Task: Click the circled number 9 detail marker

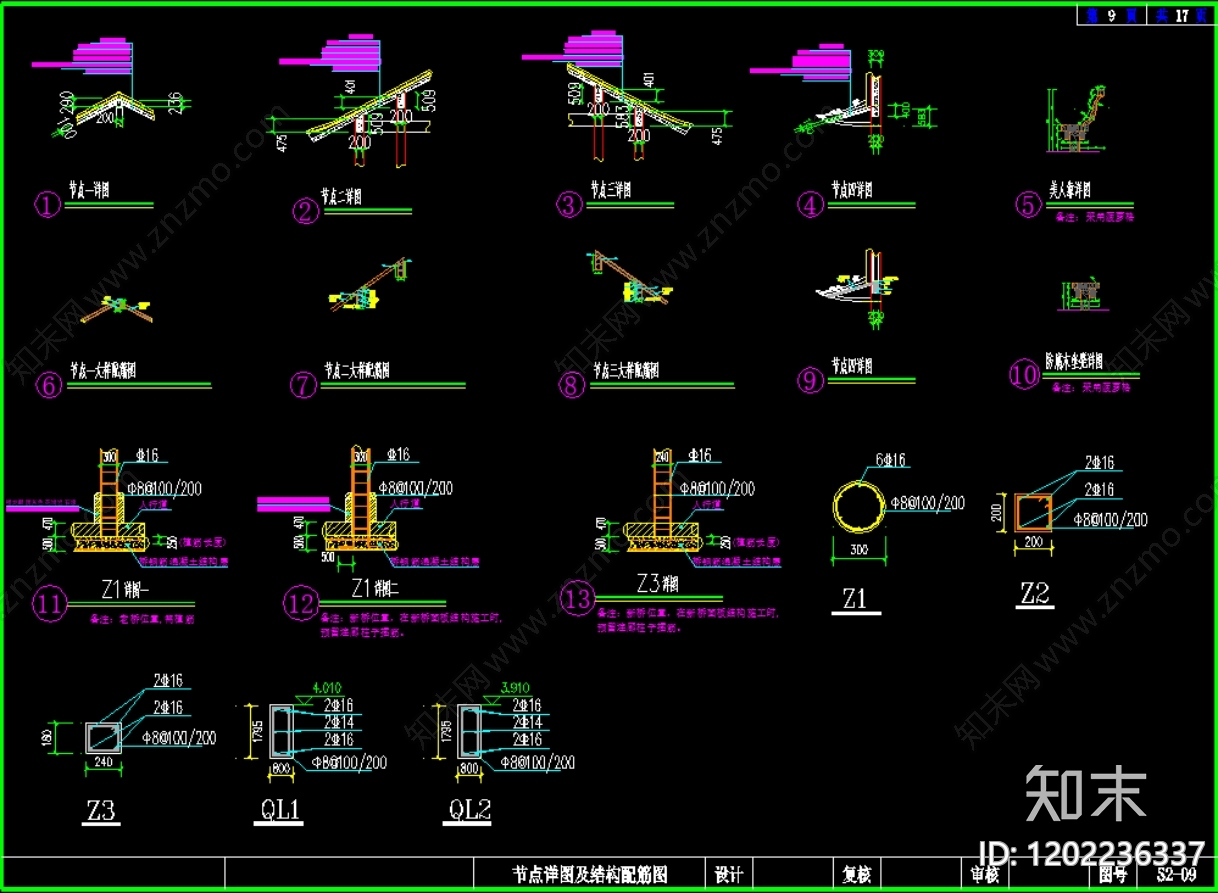Action: point(810,379)
